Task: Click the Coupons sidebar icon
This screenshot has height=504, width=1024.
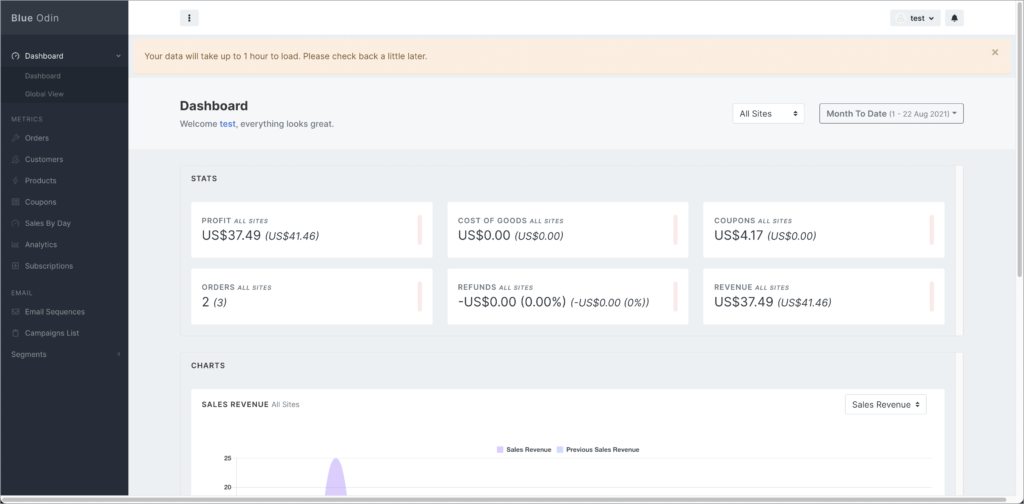Action: pos(16,202)
